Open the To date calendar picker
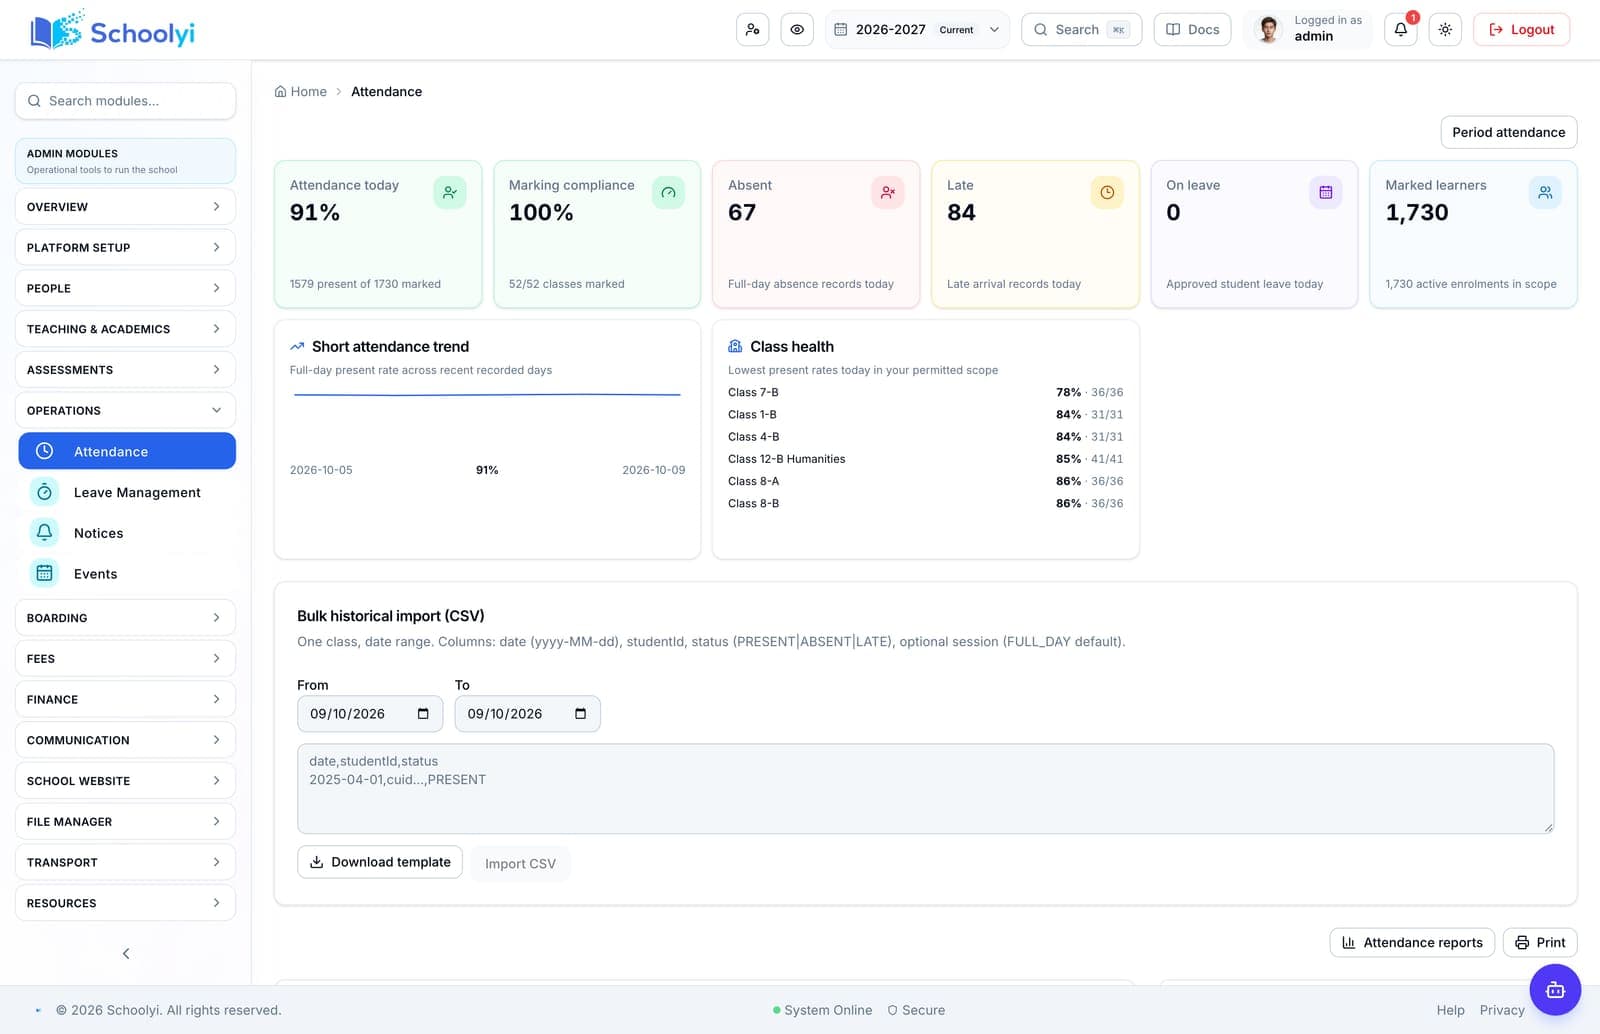This screenshot has width=1600, height=1034. 581,714
